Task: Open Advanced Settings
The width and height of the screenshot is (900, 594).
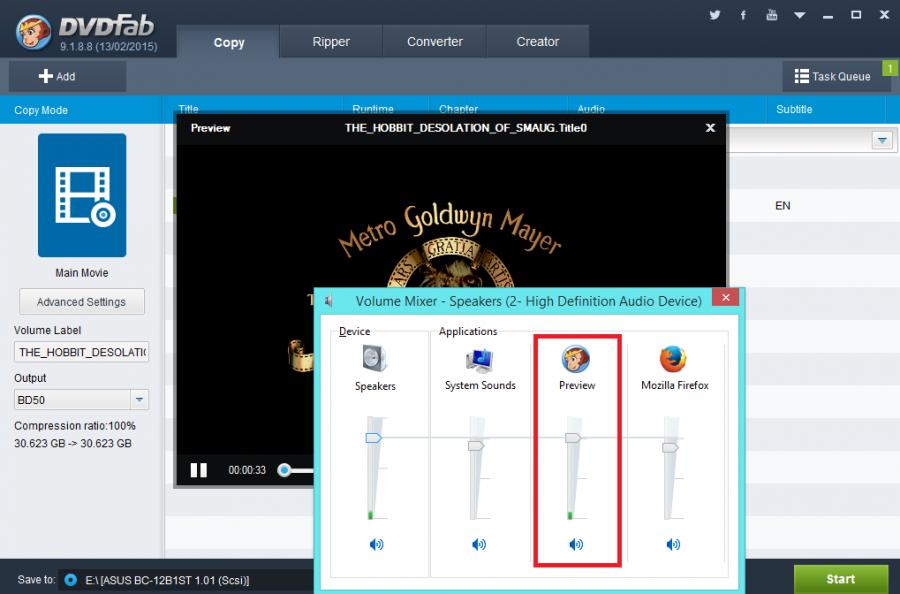Action: (82, 302)
